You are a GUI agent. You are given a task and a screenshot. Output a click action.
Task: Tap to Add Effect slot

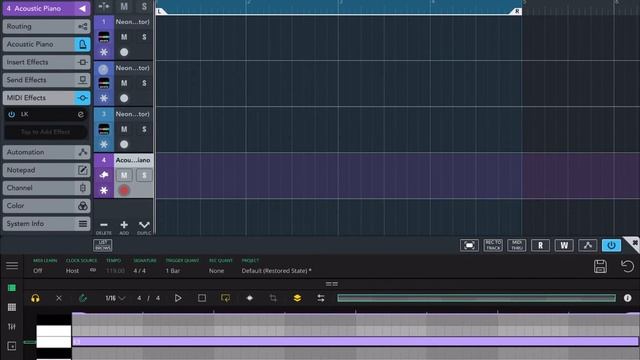[x=46, y=132]
